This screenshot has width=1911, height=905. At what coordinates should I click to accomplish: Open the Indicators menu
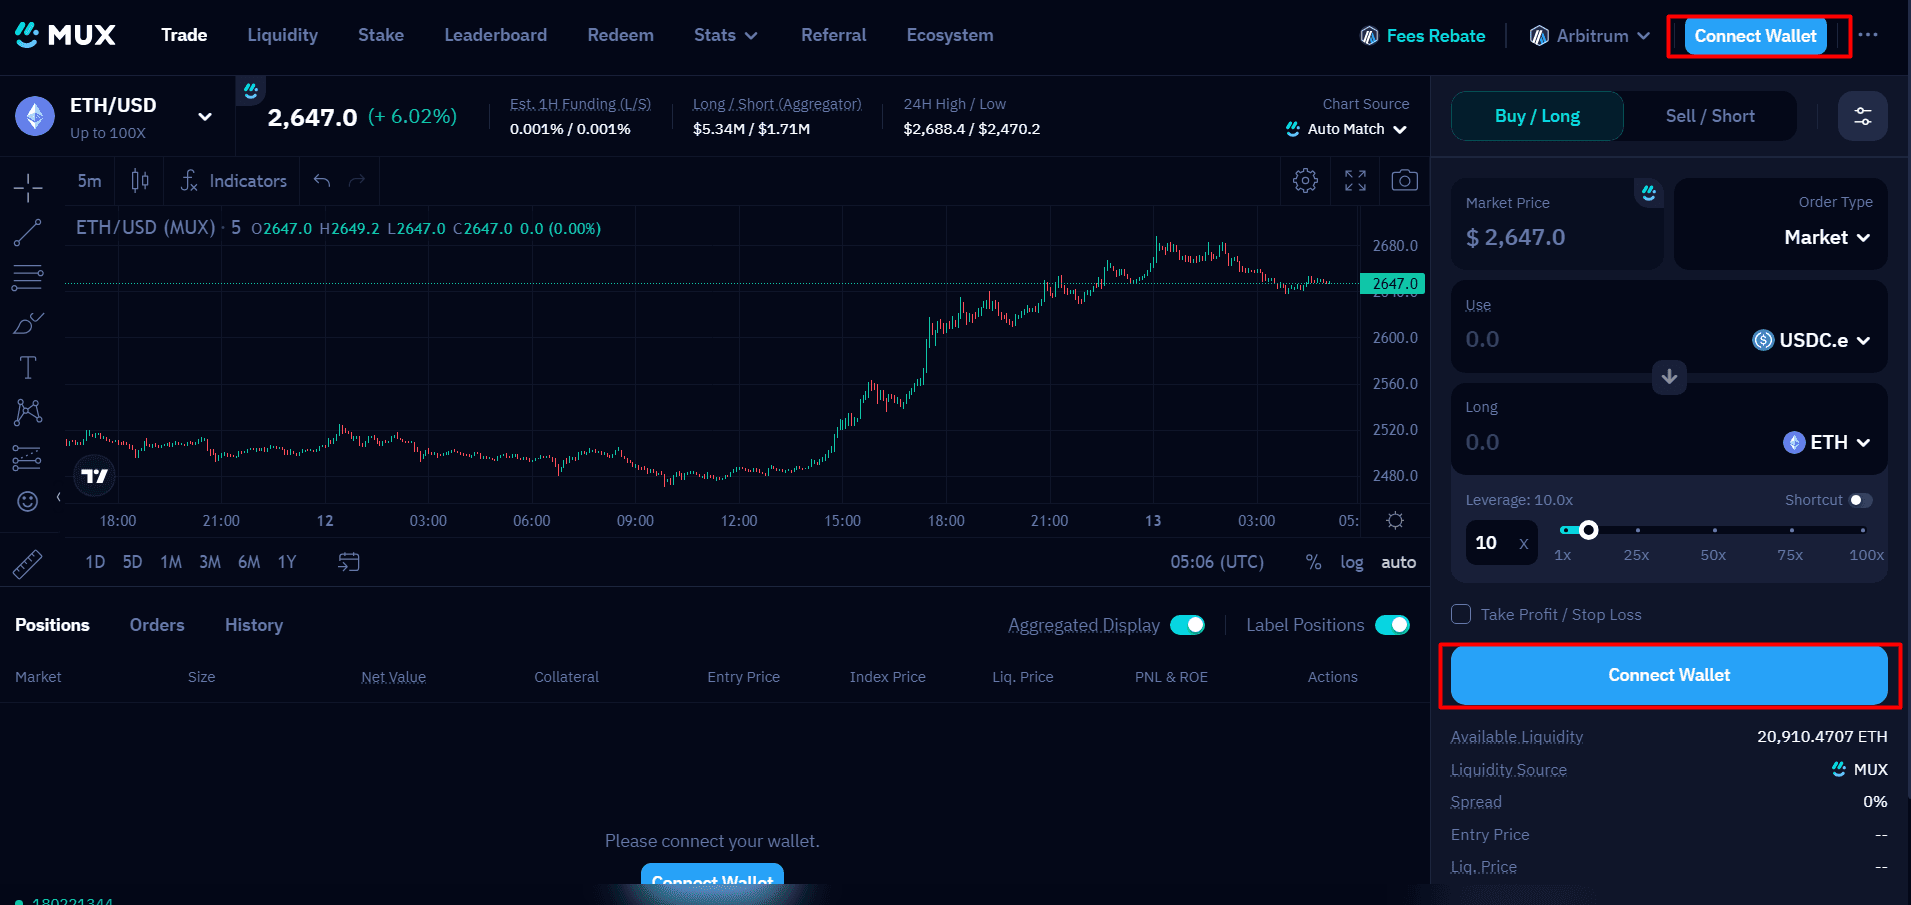pos(234,181)
